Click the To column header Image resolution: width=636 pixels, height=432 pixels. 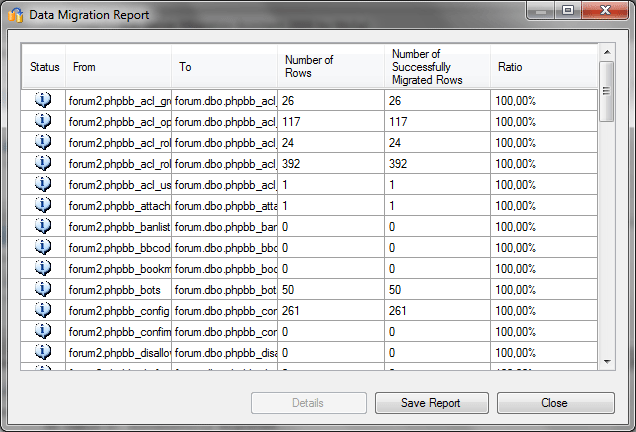click(225, 67)
